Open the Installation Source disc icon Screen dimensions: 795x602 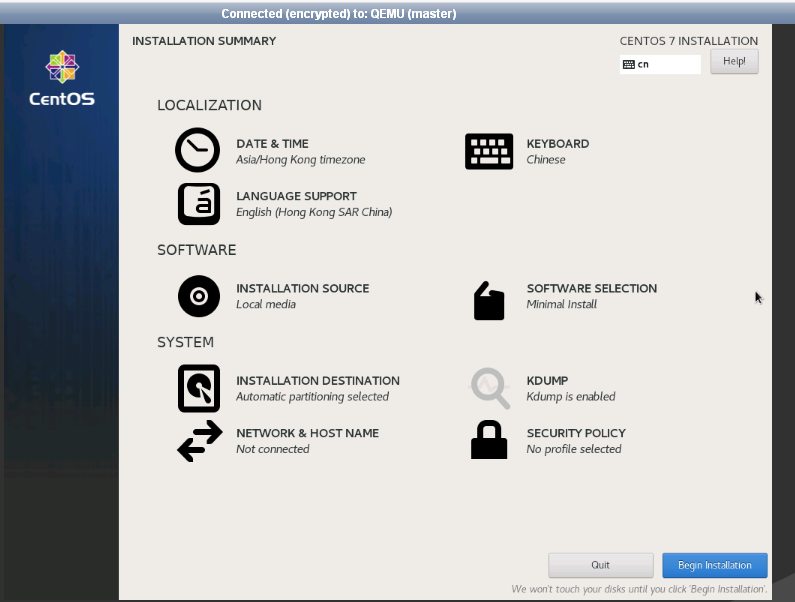(x=199, y=296)
